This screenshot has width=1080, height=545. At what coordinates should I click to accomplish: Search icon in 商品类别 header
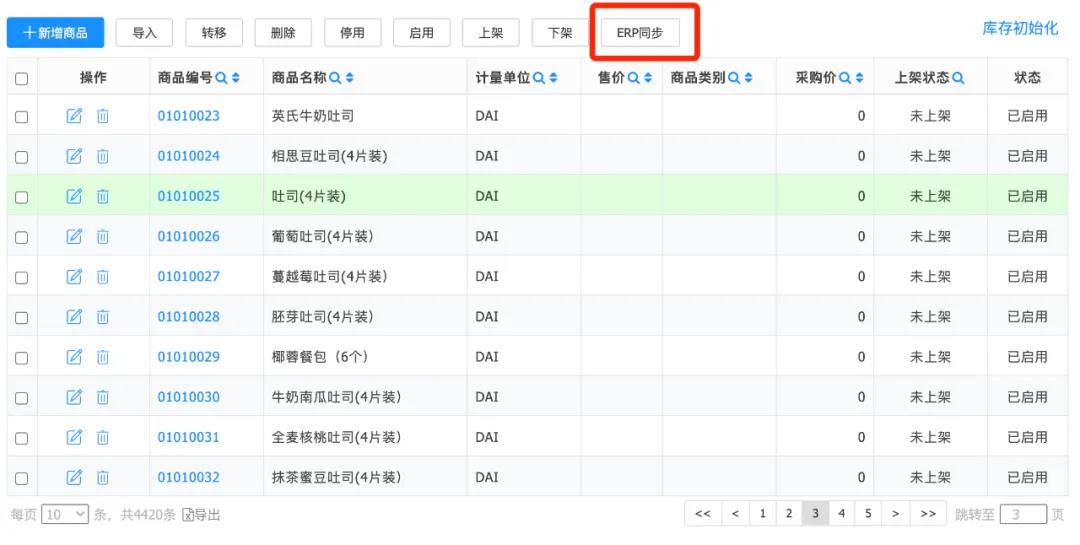[x=734, y=78]
